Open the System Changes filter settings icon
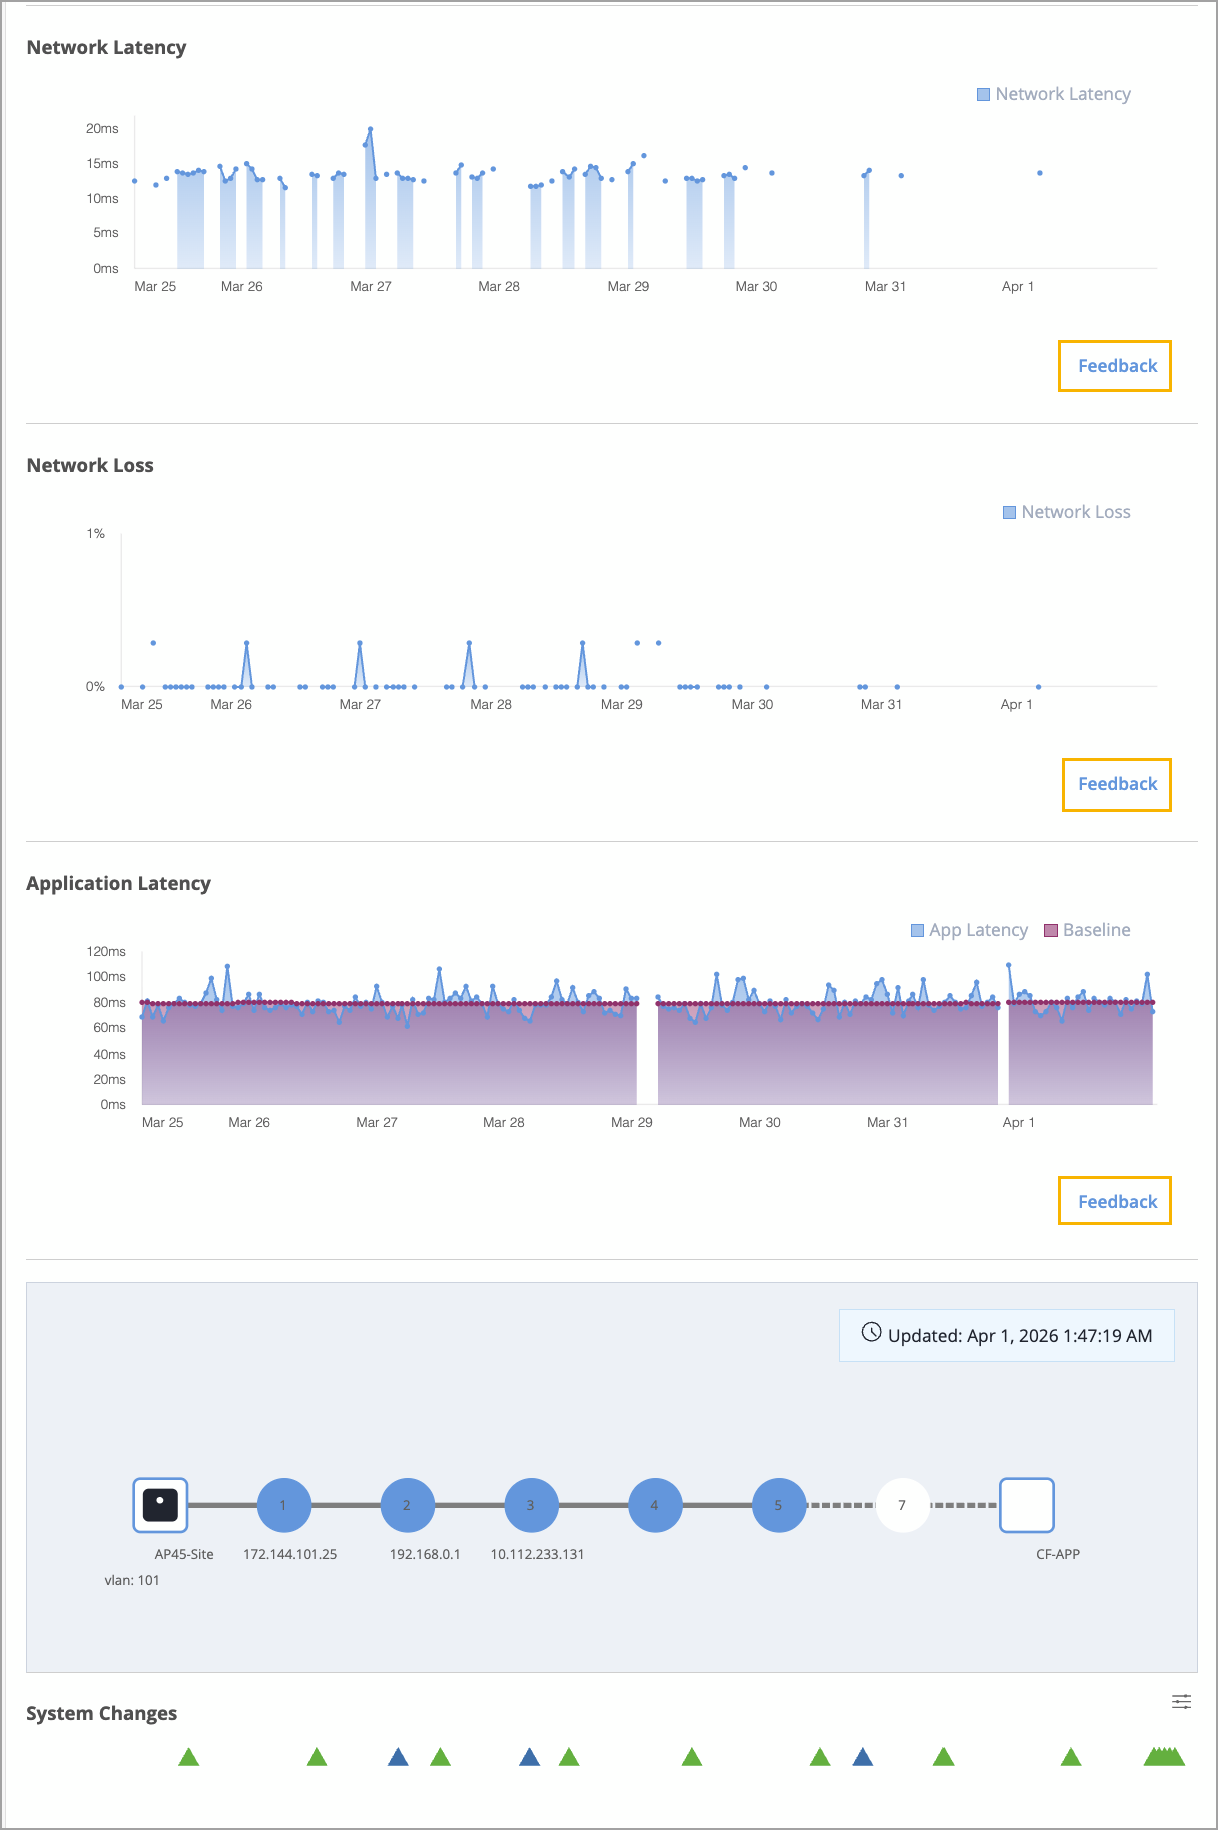Screen dimensions: 1218x1830 point(1181,1701)
